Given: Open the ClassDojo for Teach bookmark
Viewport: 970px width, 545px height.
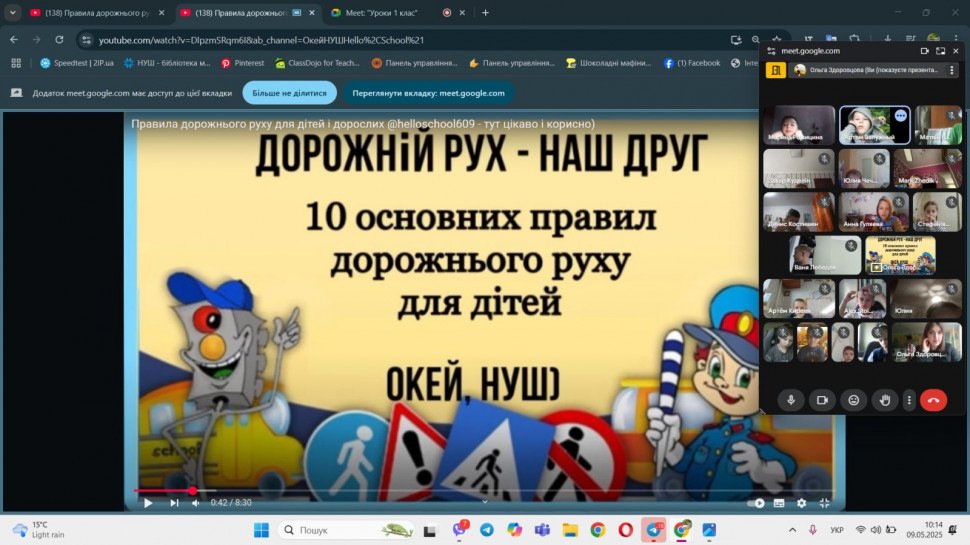Looking at the screenshot, I should (x=317, y=62).
